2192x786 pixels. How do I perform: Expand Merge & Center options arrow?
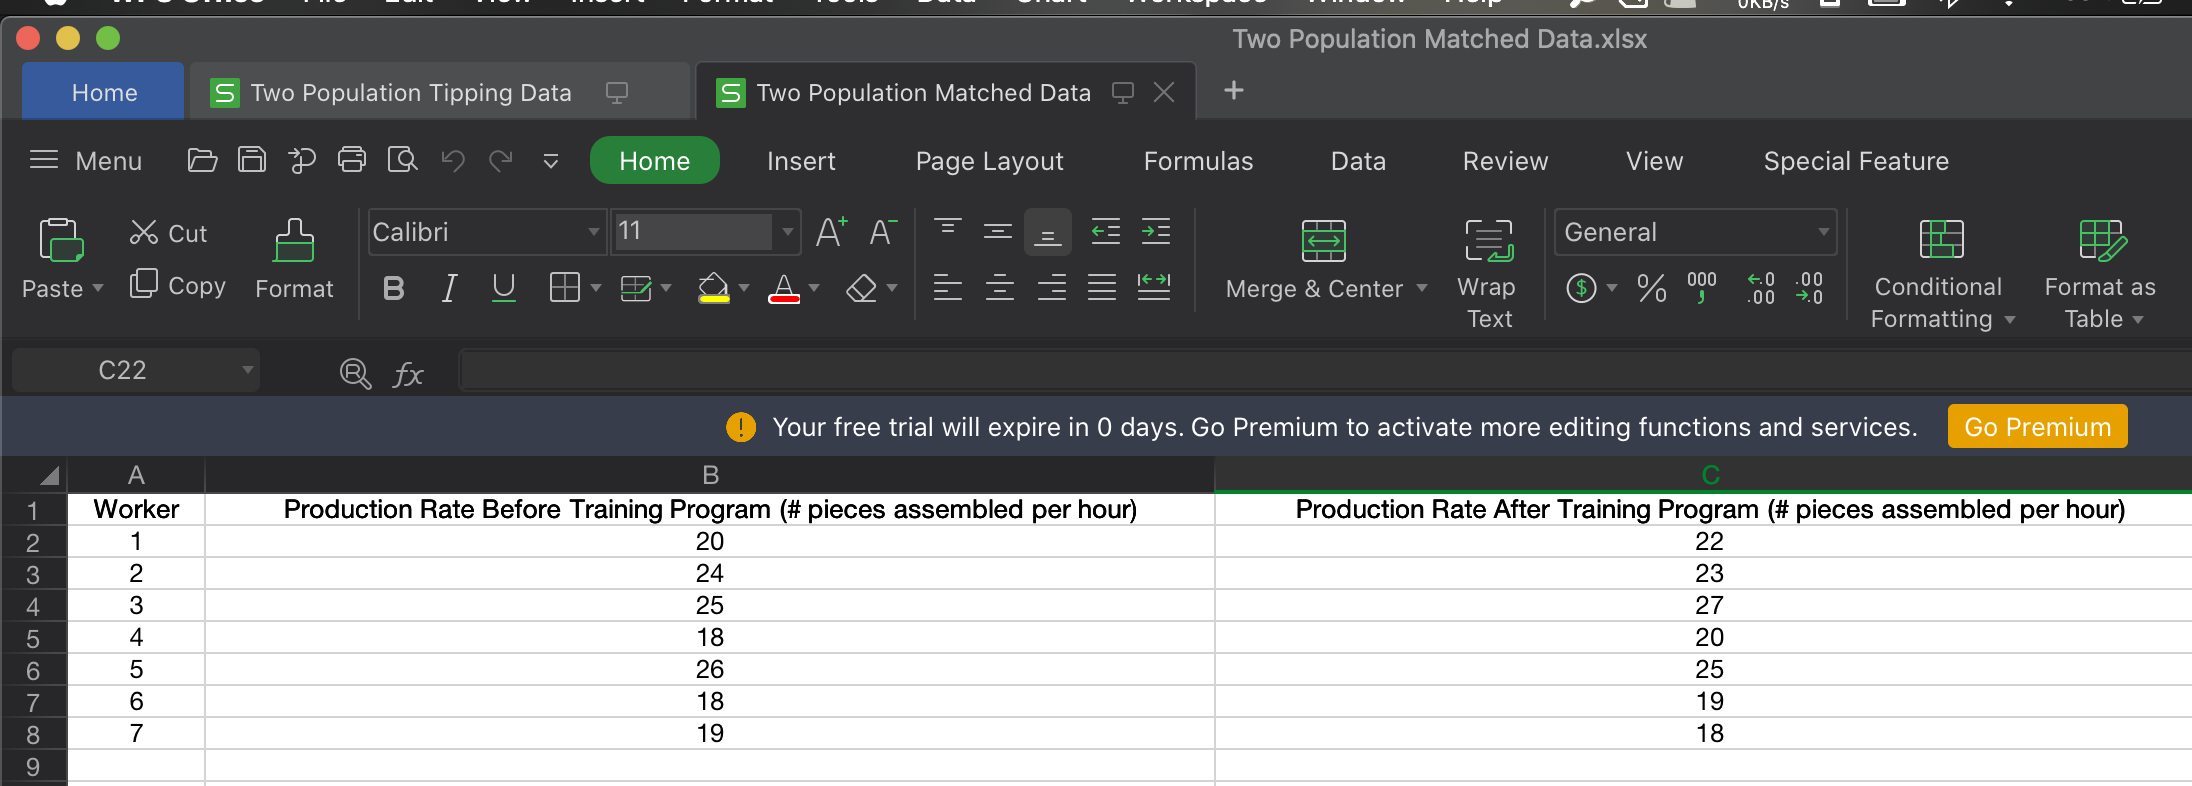(1422, 288)
